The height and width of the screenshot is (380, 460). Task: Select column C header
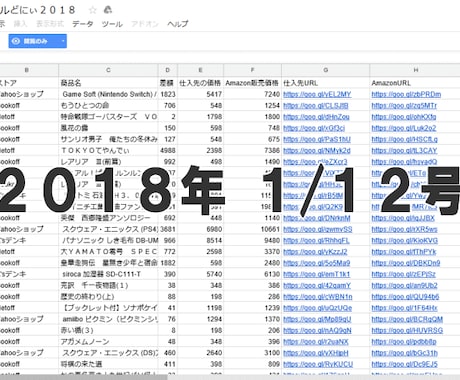[108, 70]
